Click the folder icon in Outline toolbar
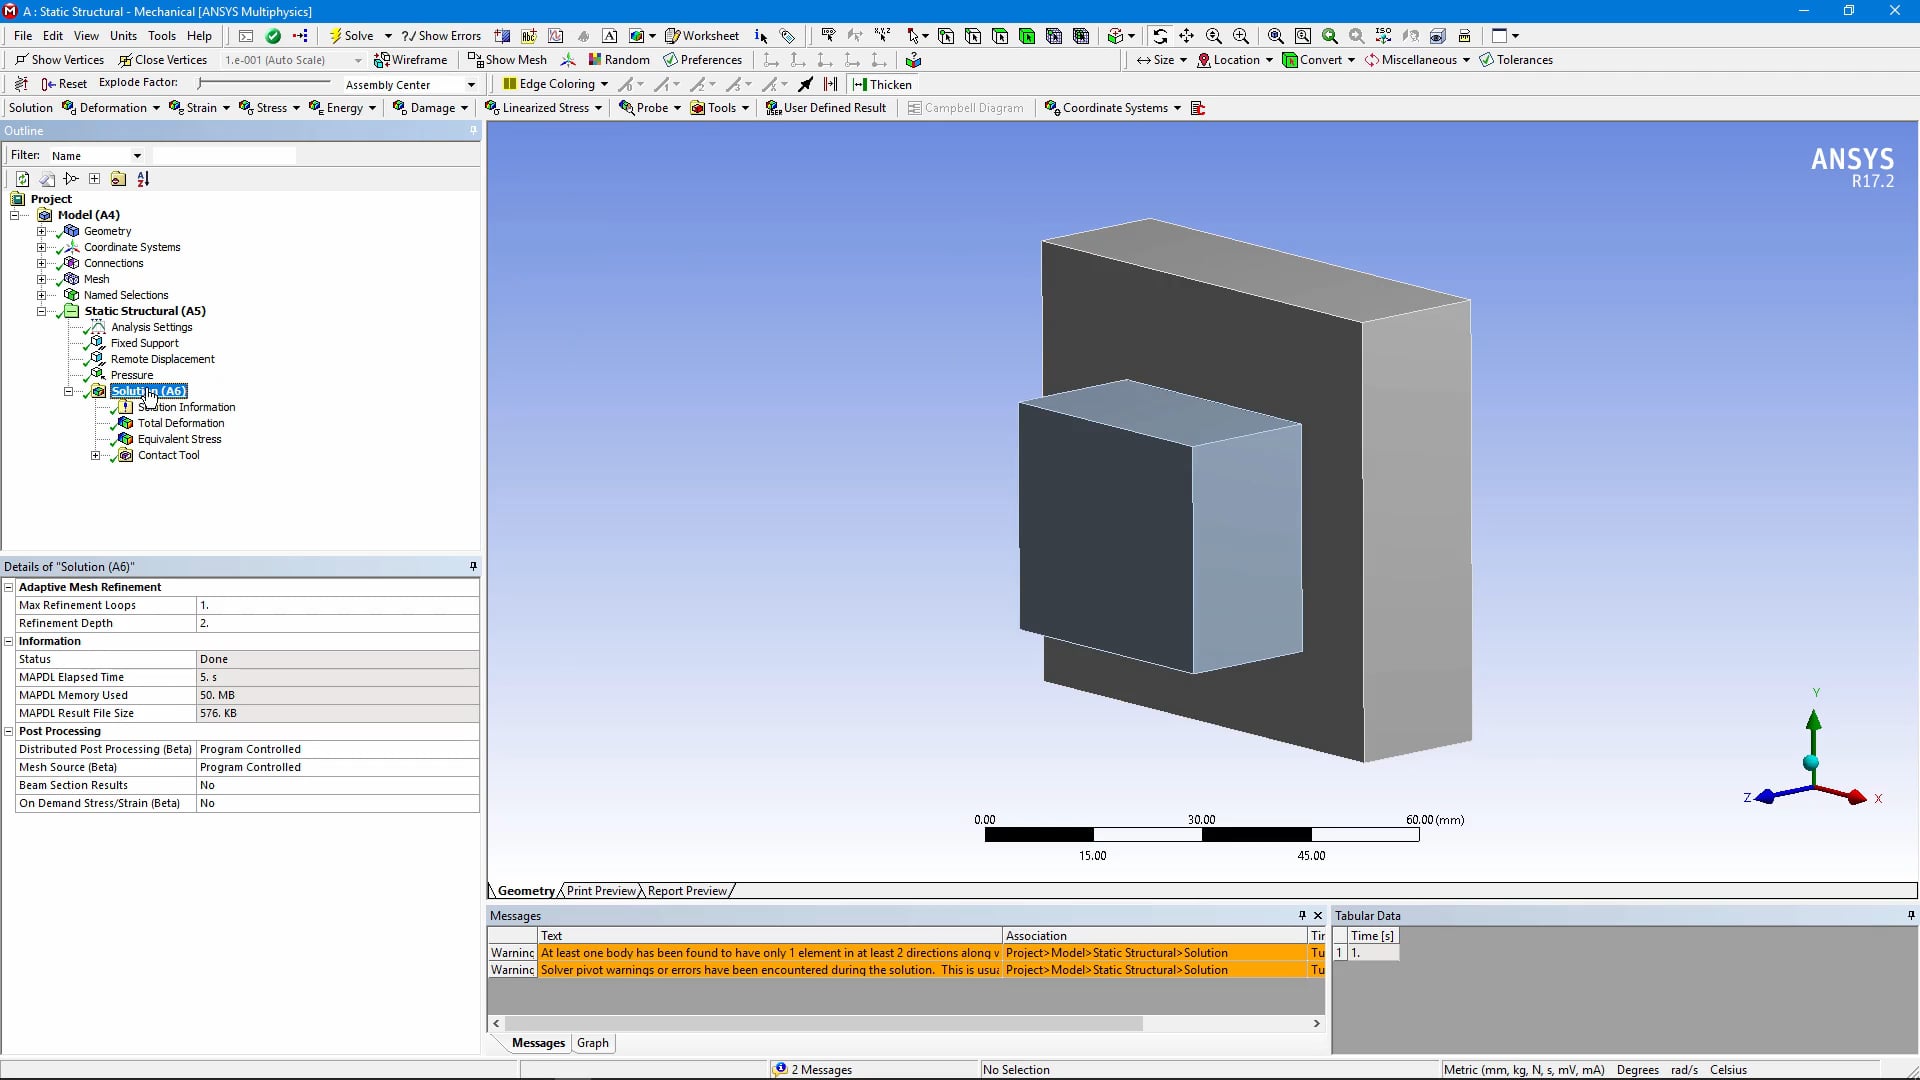Viewport: 1920px width, 1080px height. [x=118, y=179]
